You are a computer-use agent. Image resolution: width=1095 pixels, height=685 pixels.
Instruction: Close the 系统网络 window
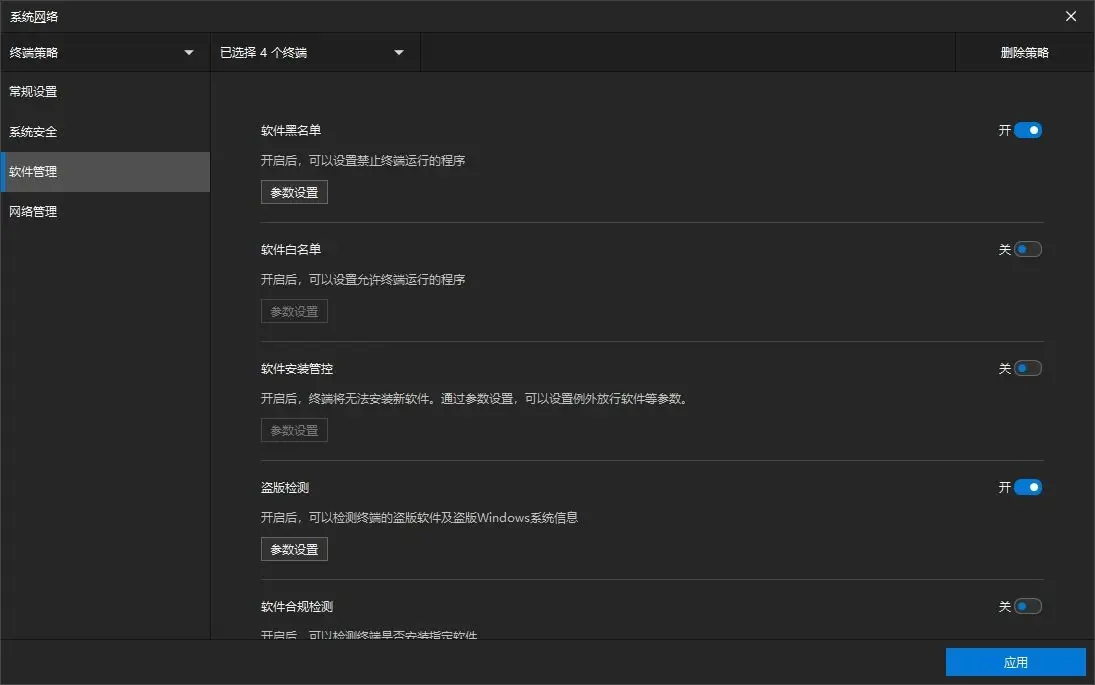point(1071,16)
